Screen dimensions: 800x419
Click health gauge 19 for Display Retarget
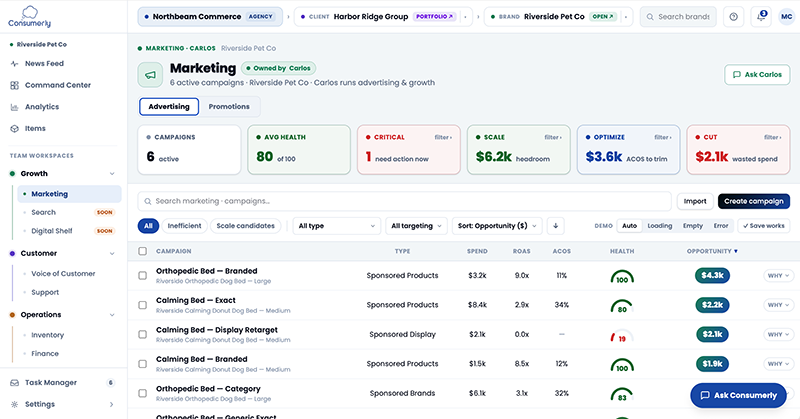point(622,335)
